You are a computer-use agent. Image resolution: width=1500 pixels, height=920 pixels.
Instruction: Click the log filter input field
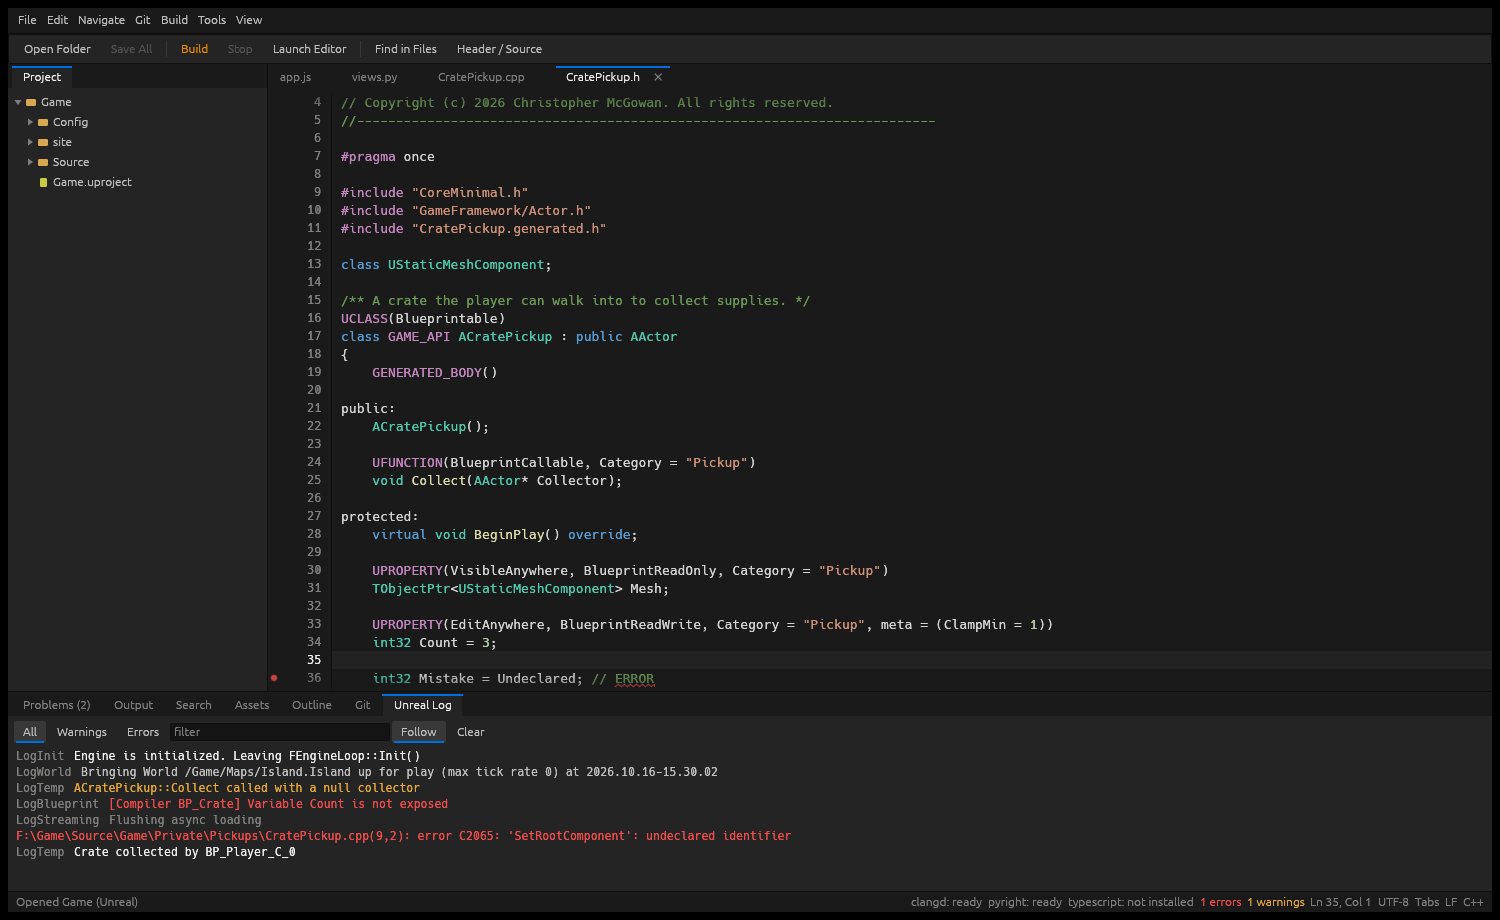(x=279, y=732)
